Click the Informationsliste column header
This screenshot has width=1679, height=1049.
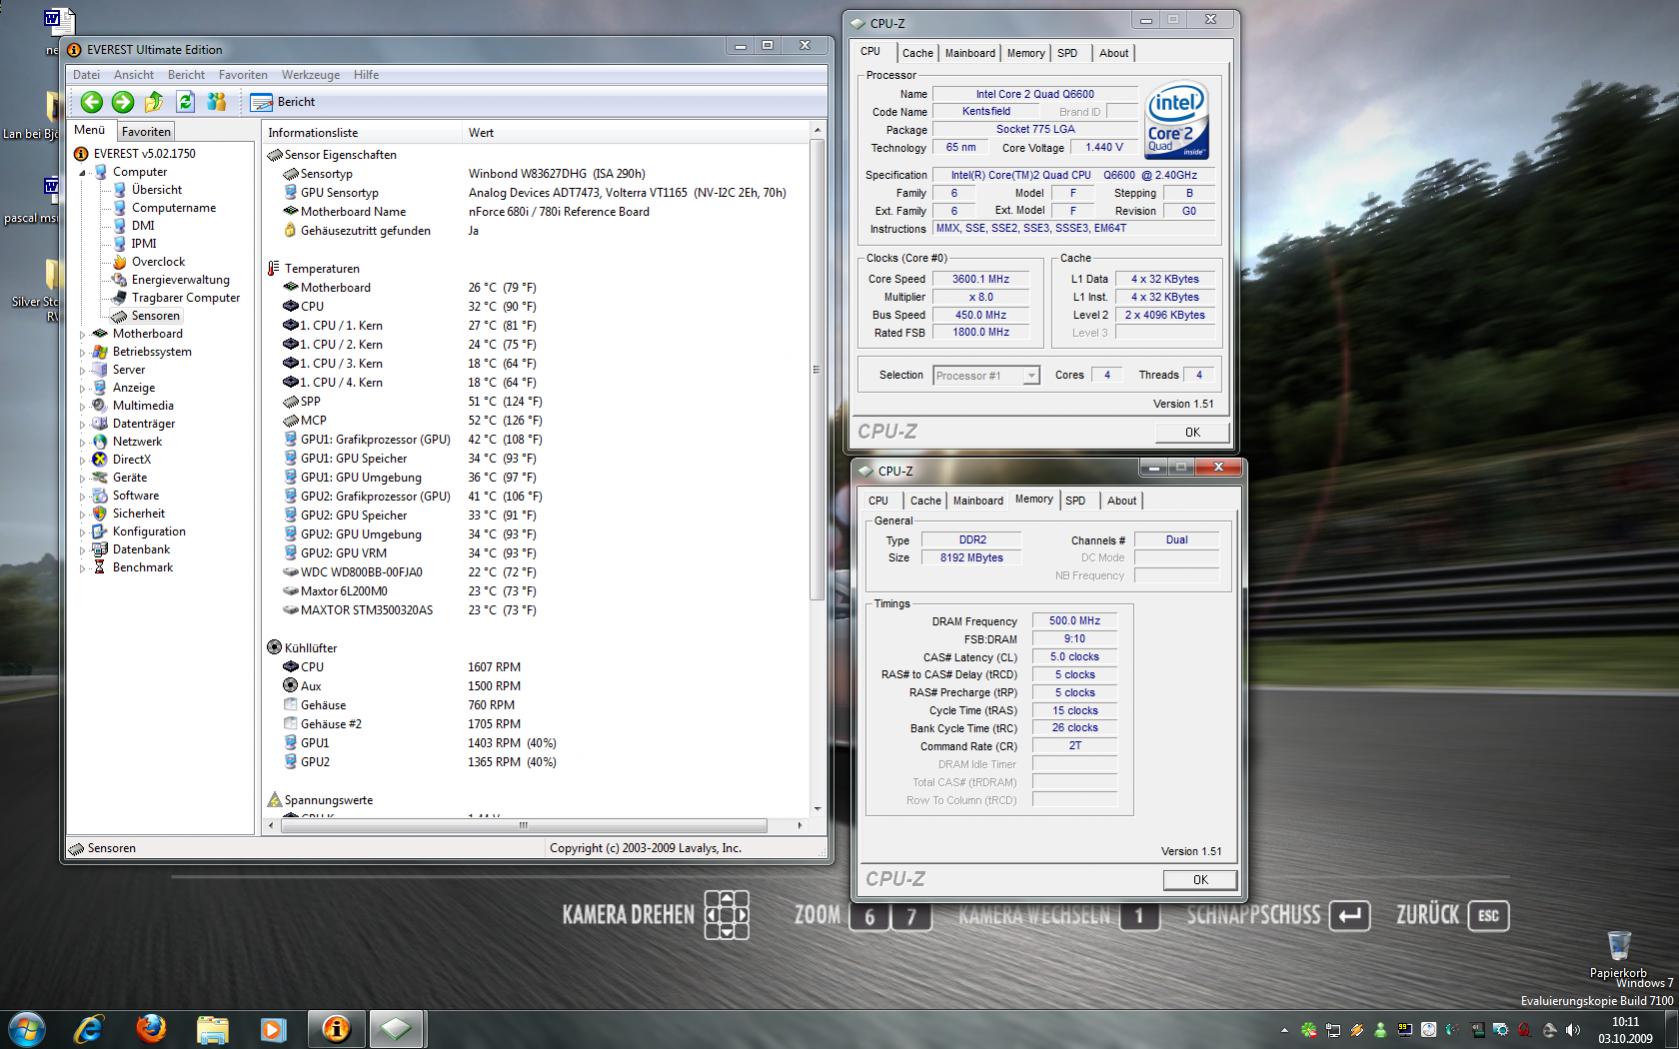pos(363,132)
